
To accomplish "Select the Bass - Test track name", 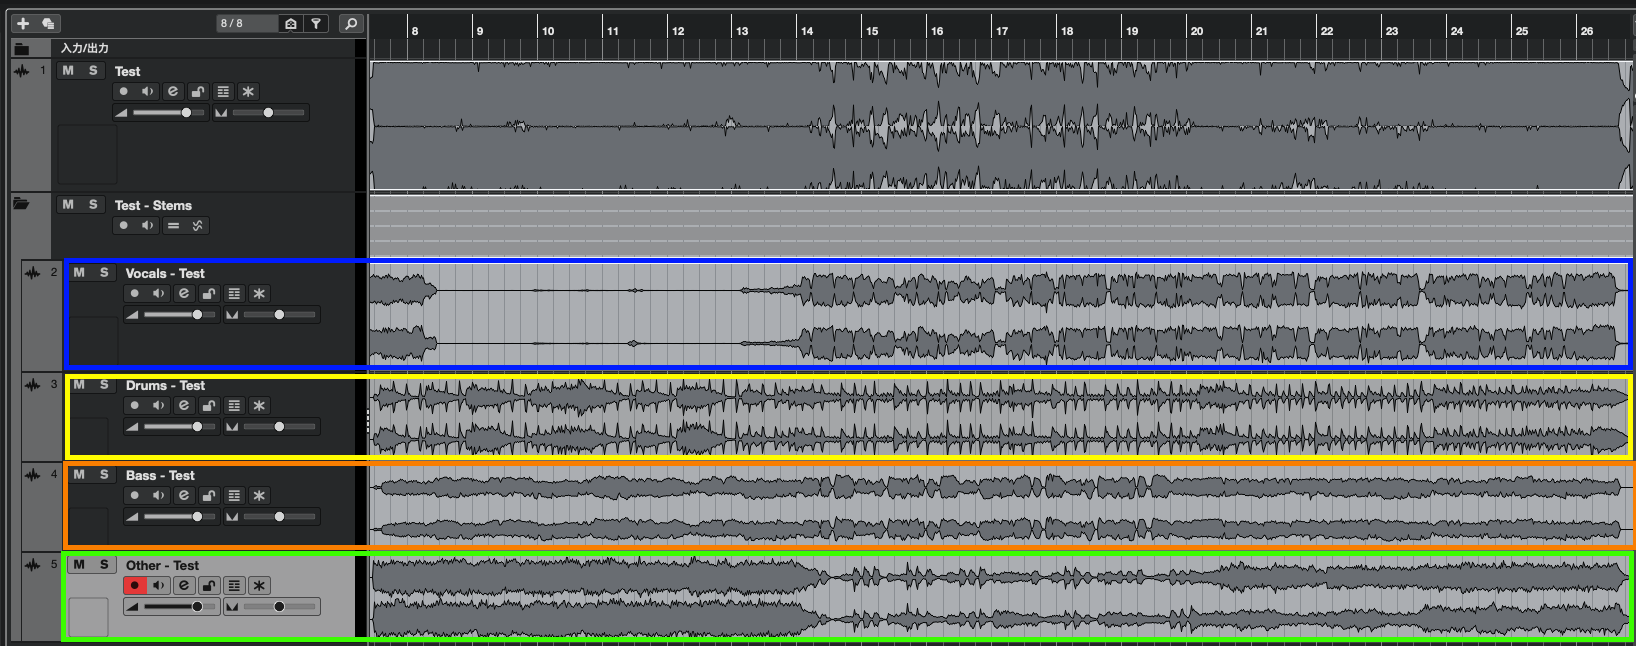I will [160, 476].
